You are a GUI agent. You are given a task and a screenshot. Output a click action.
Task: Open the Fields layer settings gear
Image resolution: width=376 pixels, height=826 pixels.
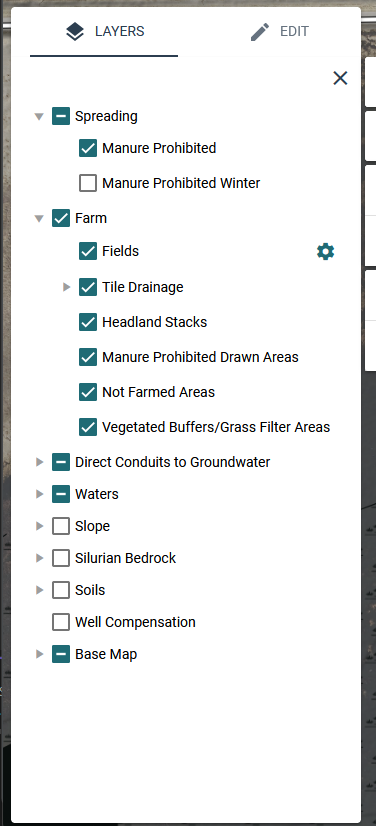325,252
